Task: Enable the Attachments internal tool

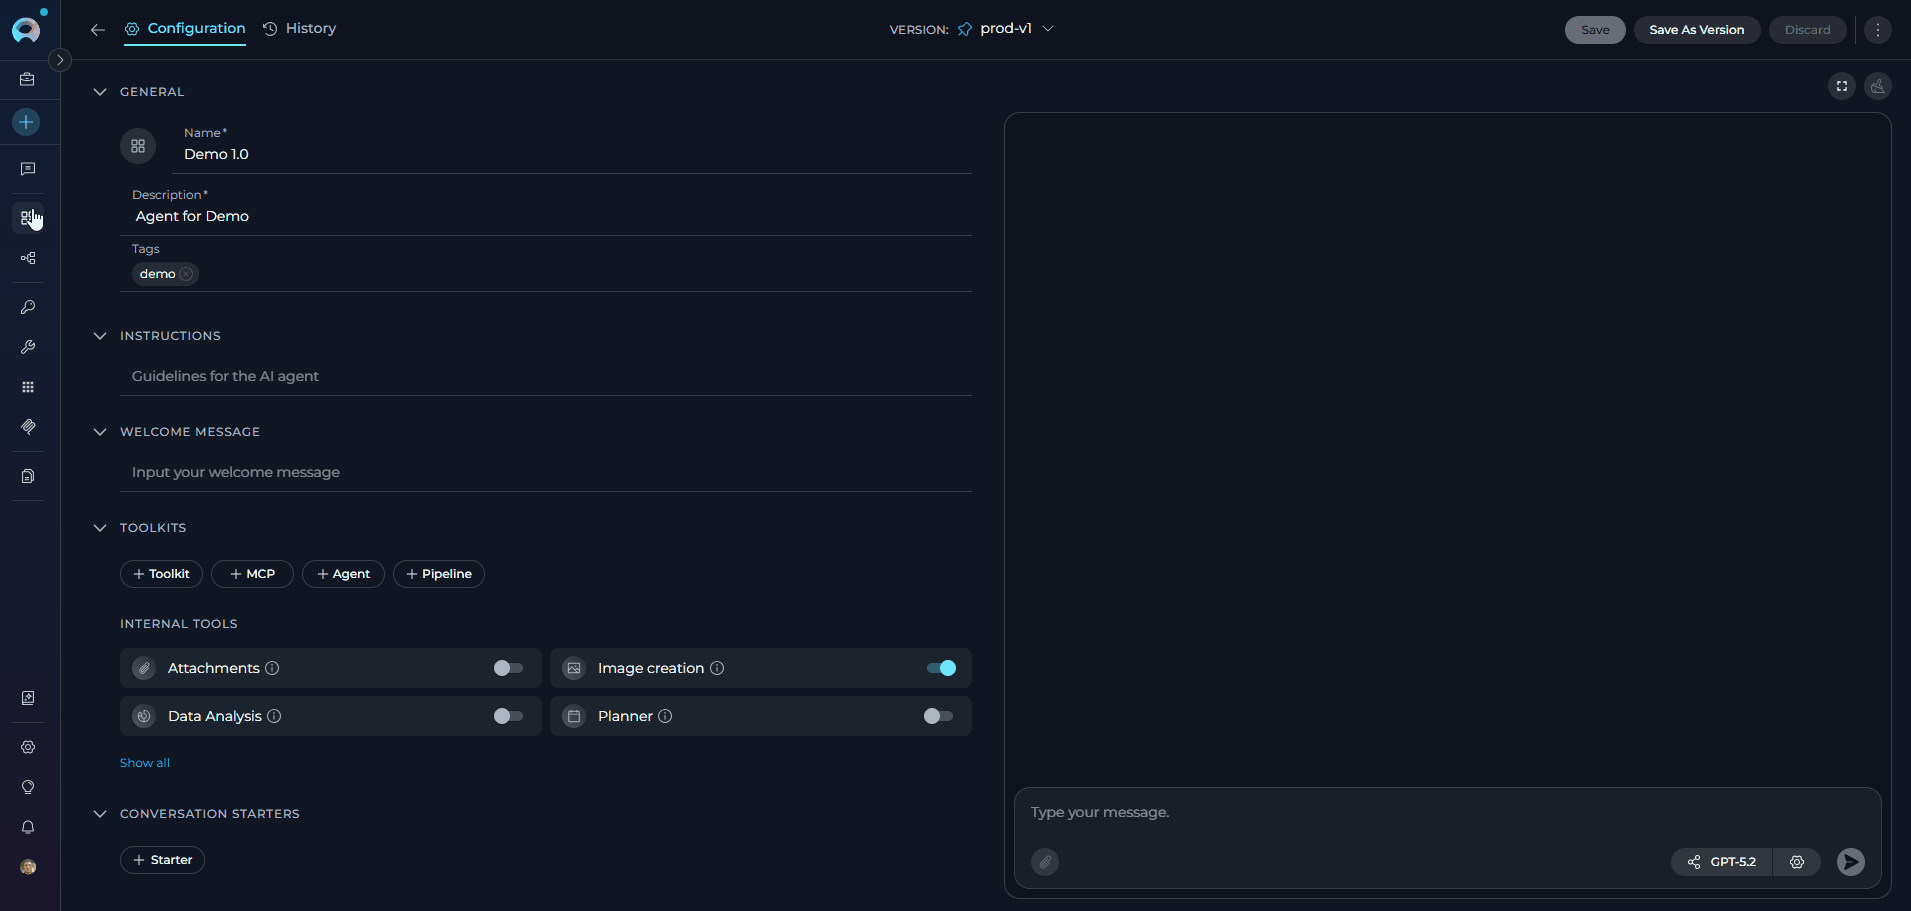Action: pos(507,668)
